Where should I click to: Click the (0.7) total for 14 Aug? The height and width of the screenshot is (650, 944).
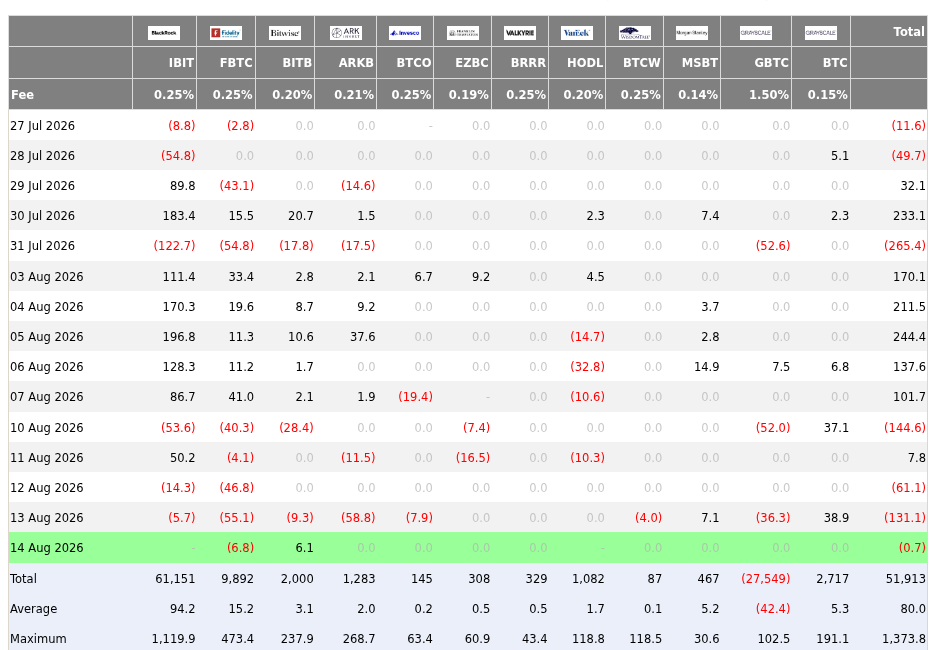[912, 548]
